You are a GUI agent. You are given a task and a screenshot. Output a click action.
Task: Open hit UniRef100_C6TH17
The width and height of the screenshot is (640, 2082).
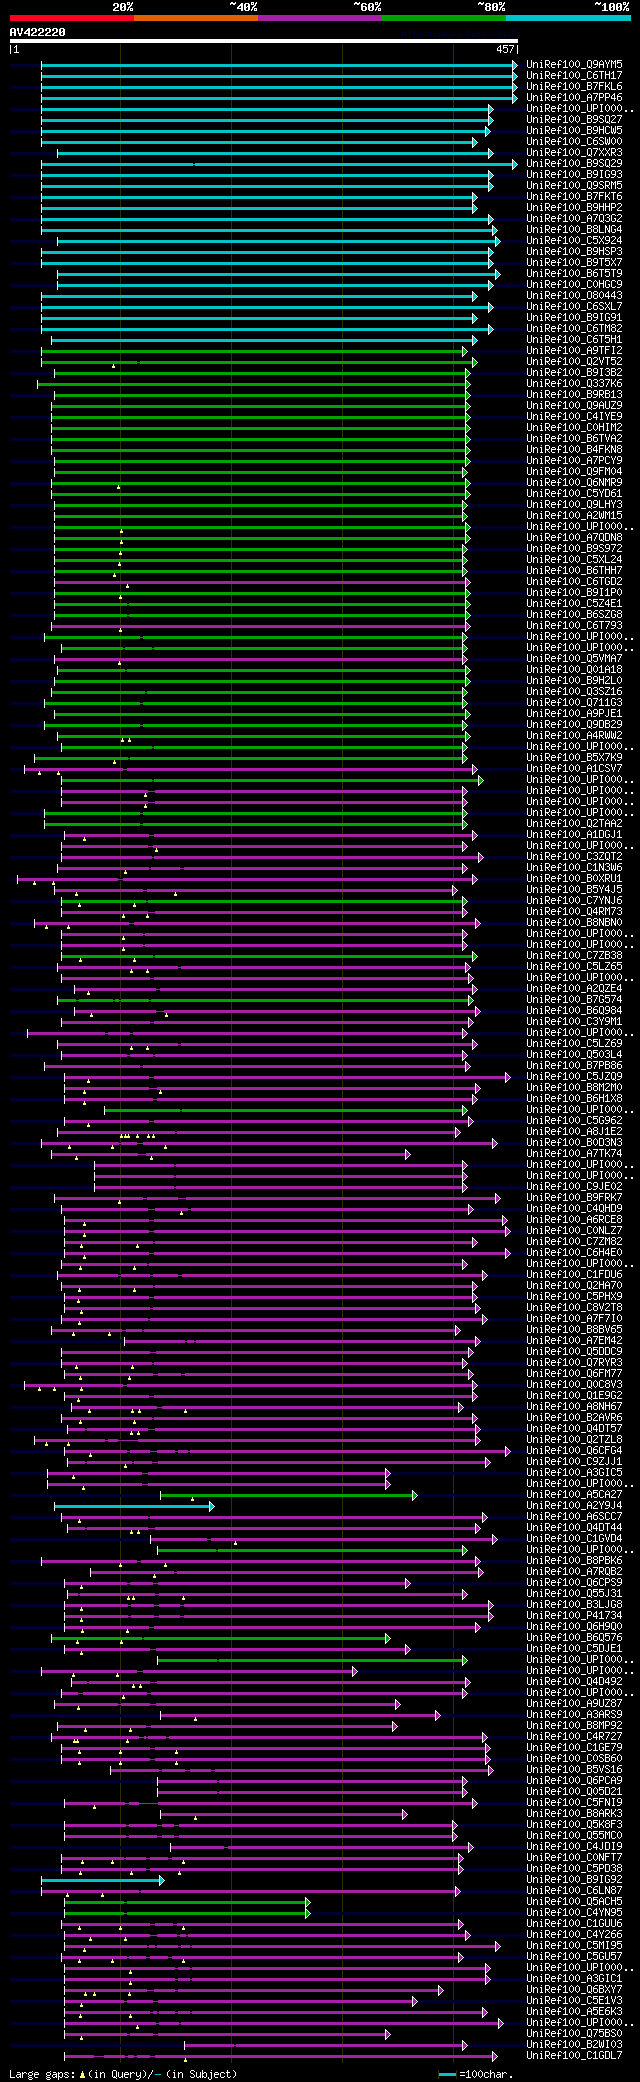coord(574,75)
